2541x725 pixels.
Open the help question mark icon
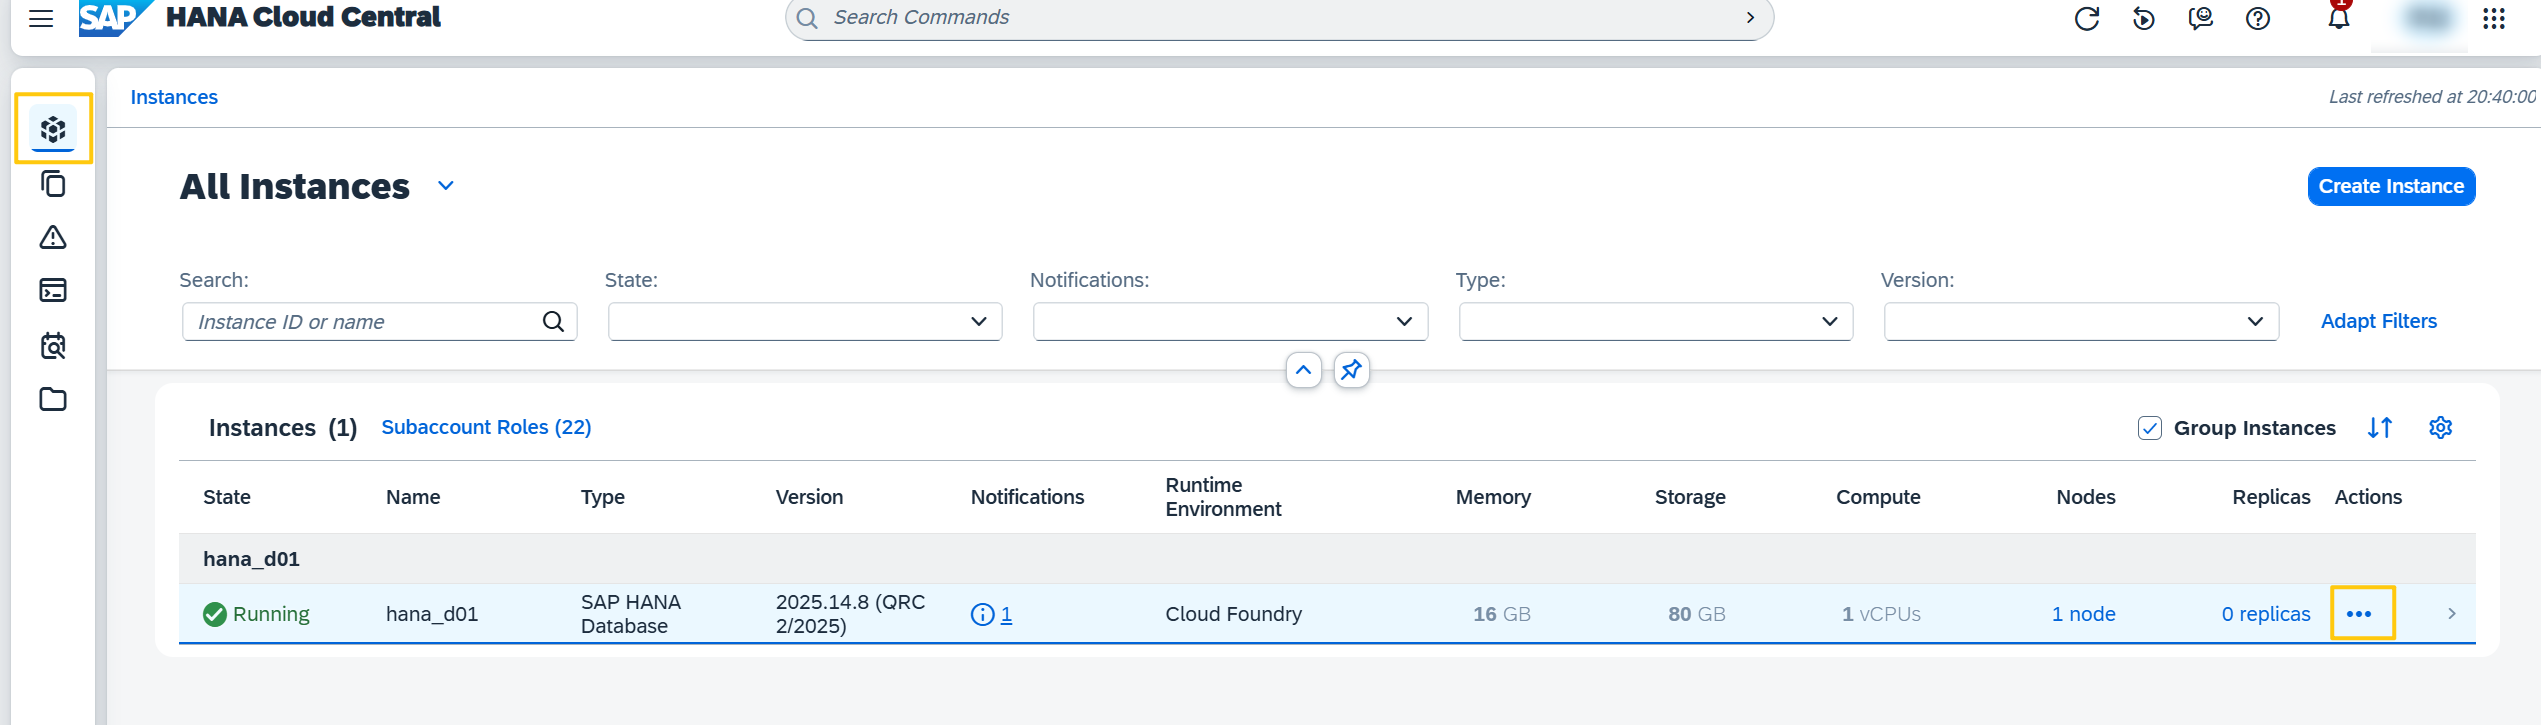point(2258,18)
